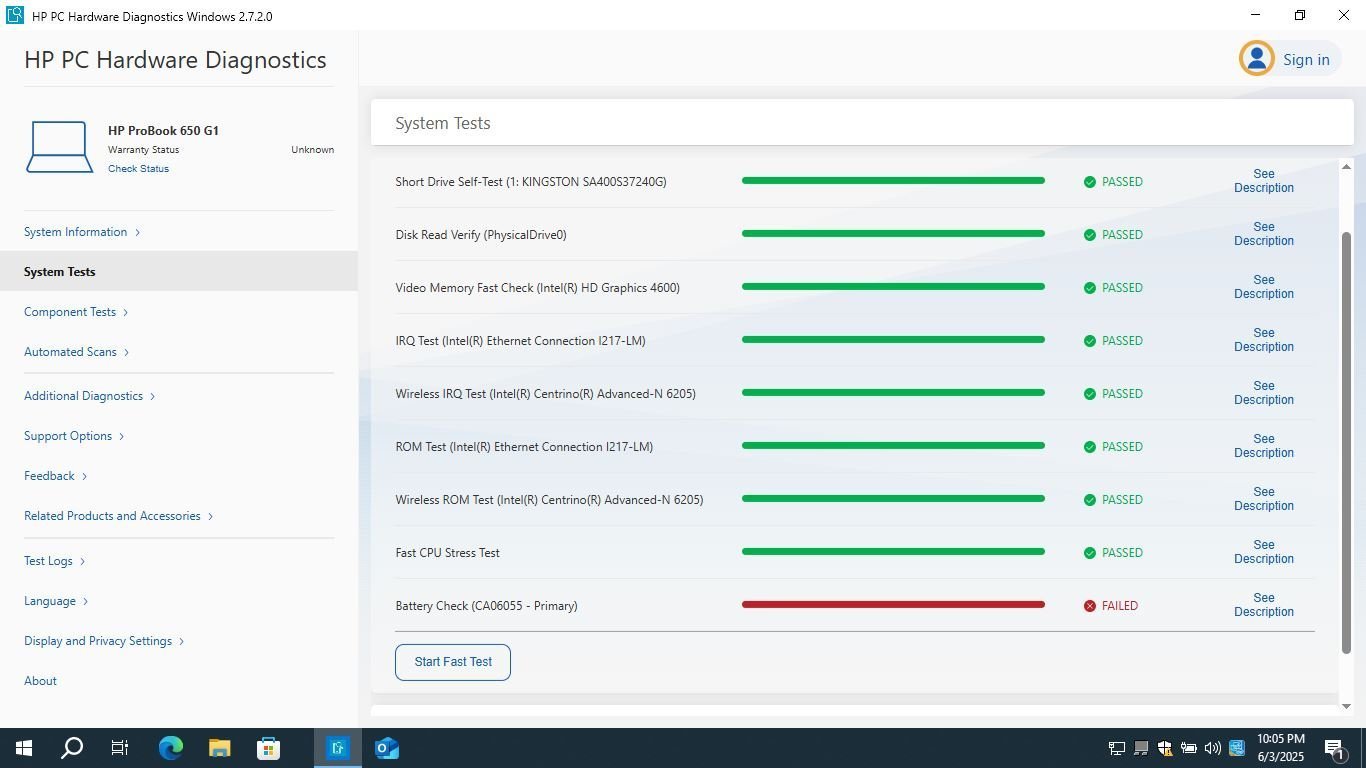Open the Windows Start menu
1366x768 pixels.
point(24,748)
